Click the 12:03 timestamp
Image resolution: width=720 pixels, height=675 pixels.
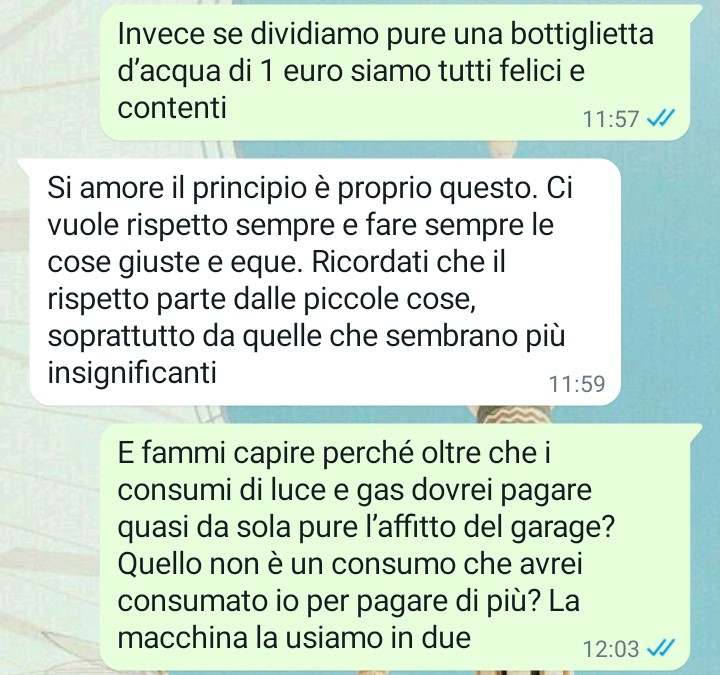pos(611,649)
